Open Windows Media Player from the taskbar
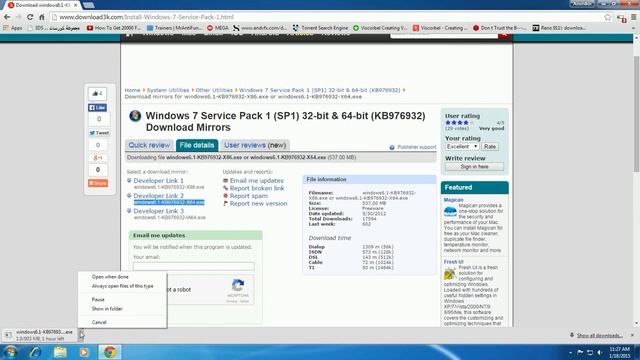The image size is (640, 360). tap(84, 352)
